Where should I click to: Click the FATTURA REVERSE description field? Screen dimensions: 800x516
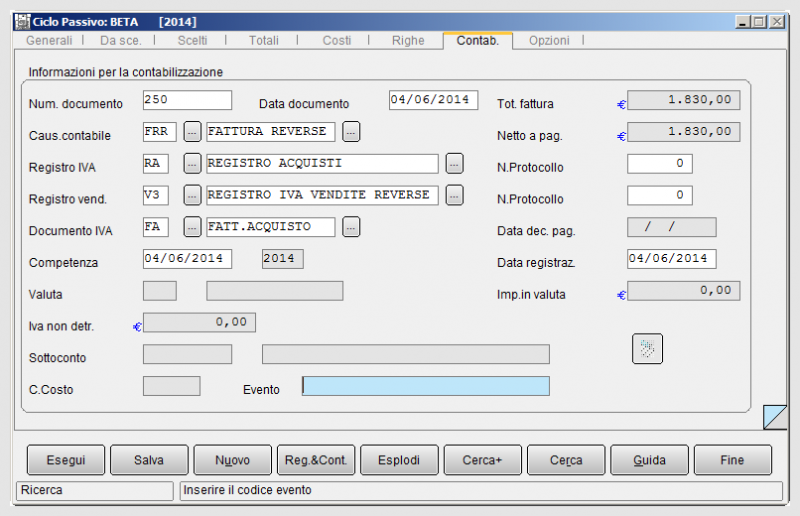click(x=271, y=132)
